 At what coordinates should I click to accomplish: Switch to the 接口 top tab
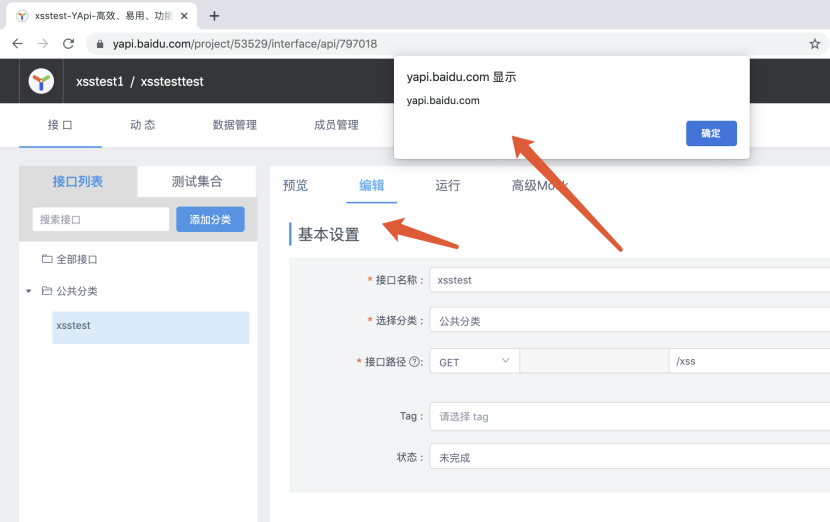[60, 125]
